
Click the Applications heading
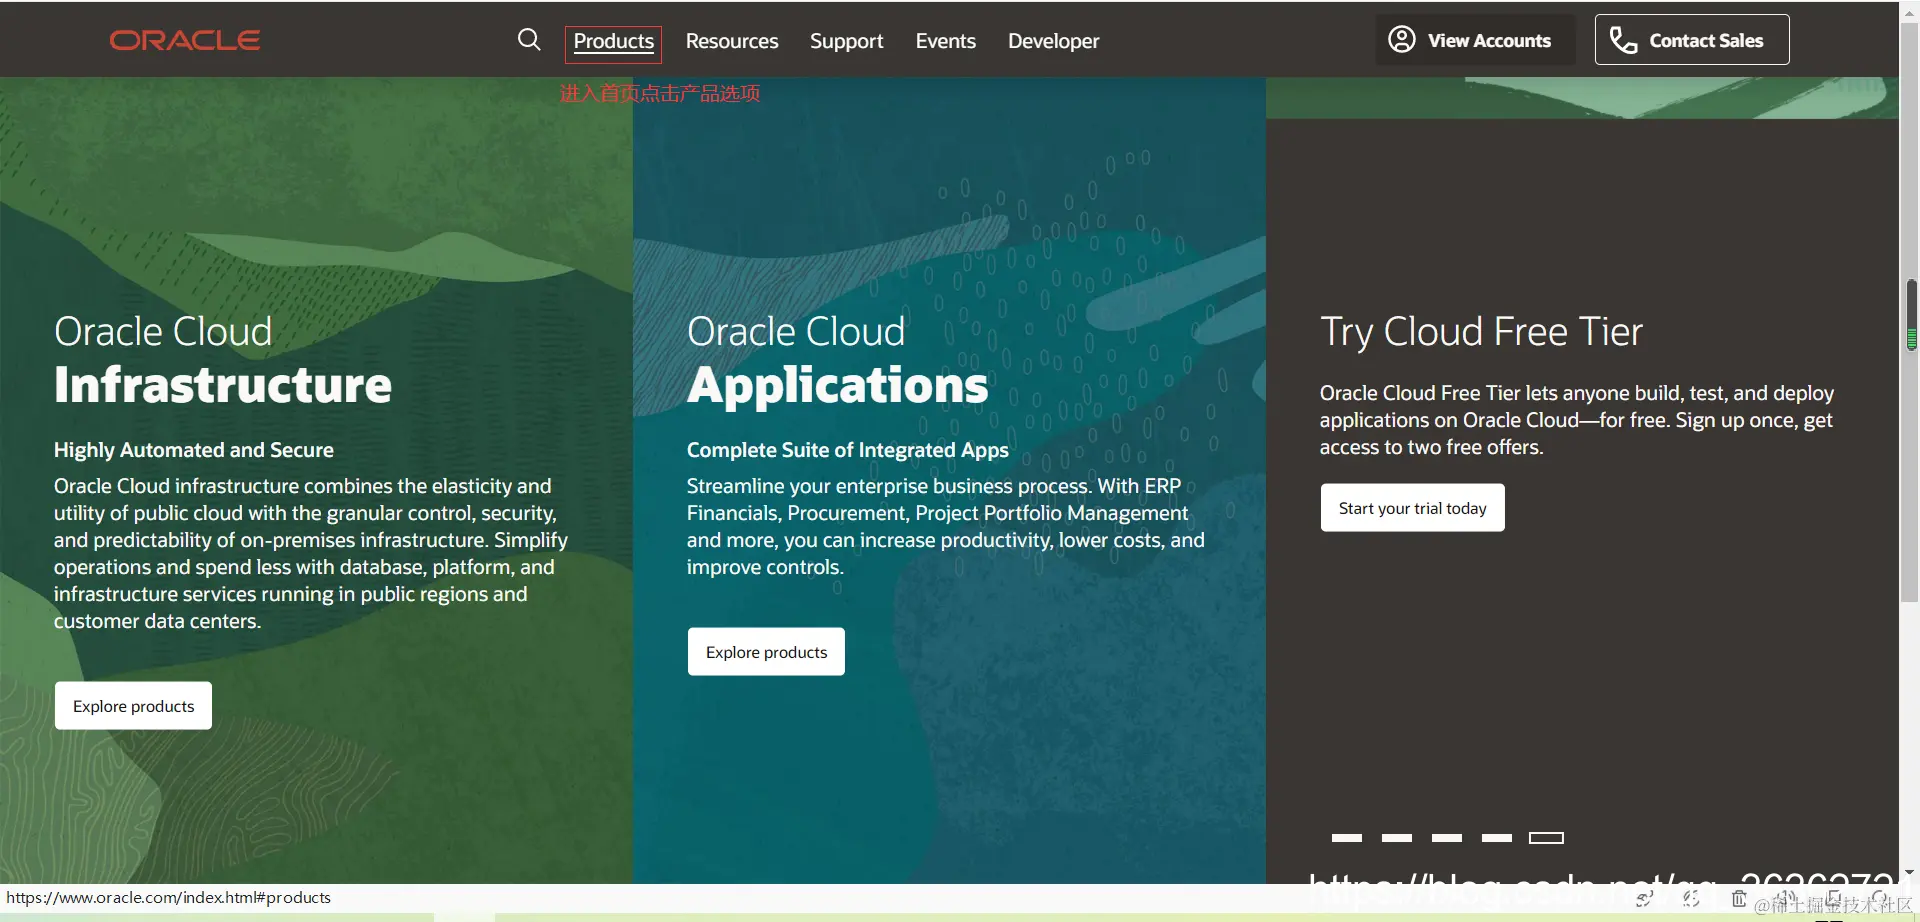coord(838,386)
